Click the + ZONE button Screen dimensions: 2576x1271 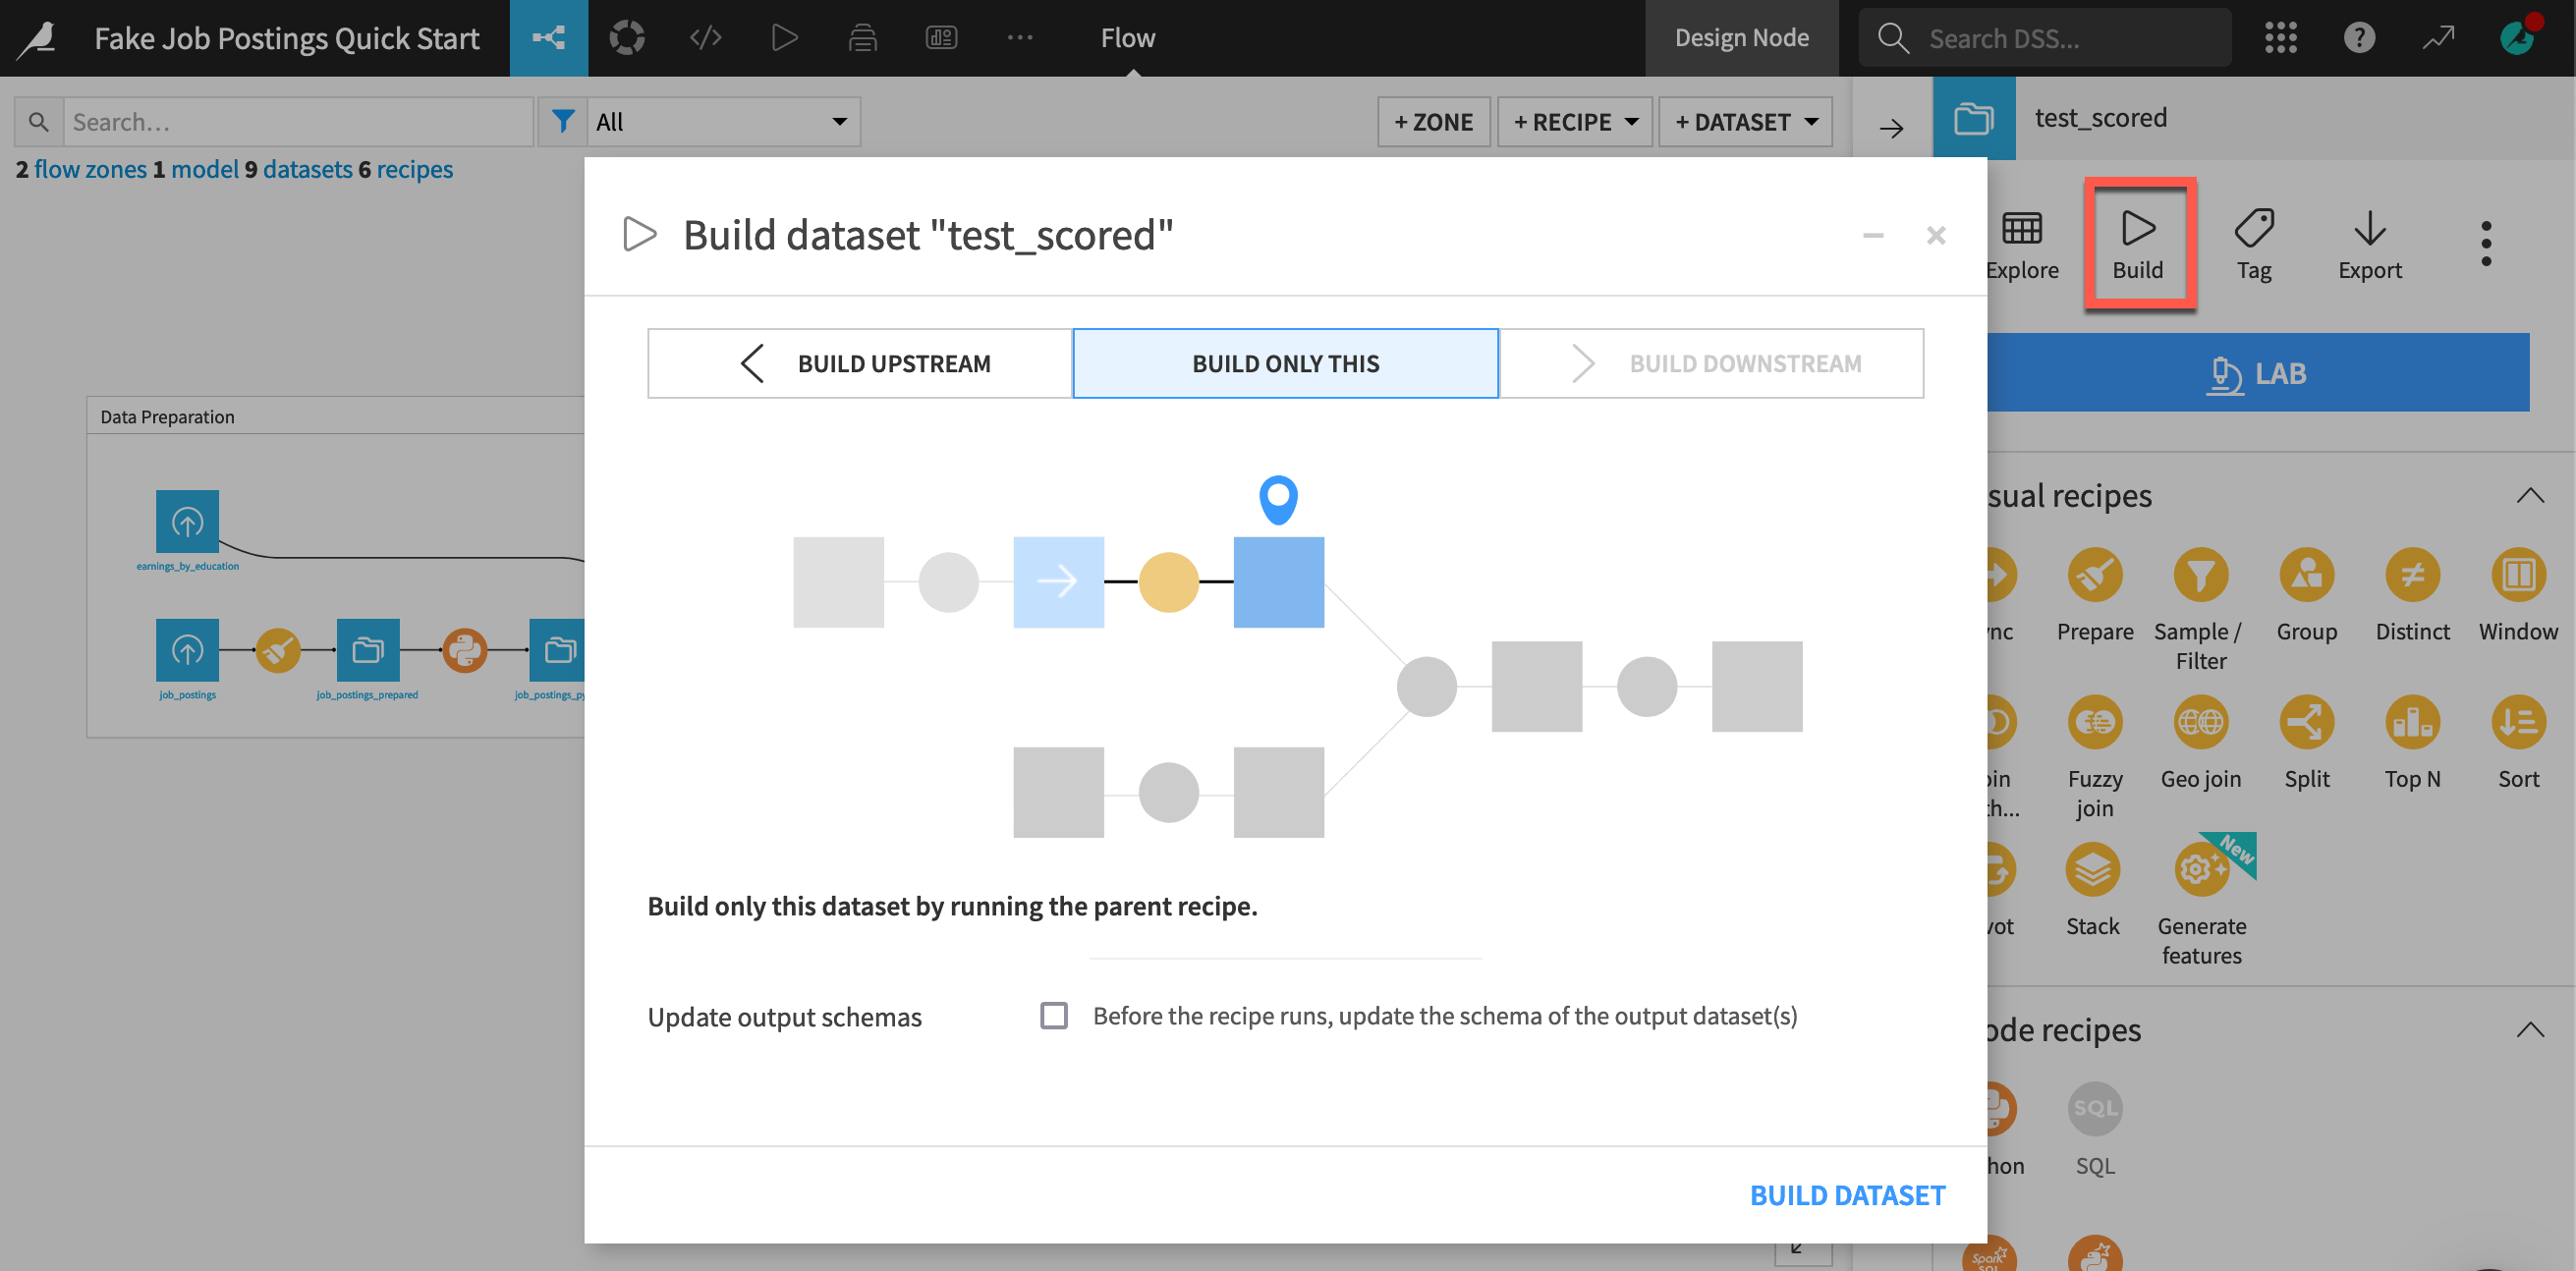(x=1434, y=122)
